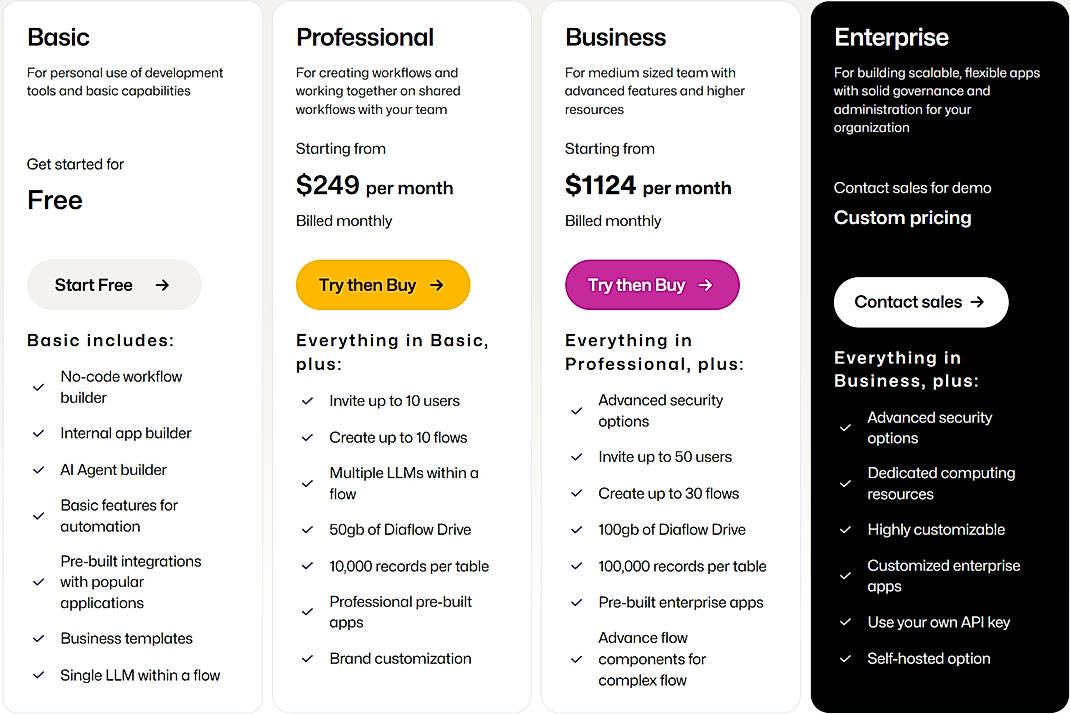Click the $249 per month price text

(374, 185)
